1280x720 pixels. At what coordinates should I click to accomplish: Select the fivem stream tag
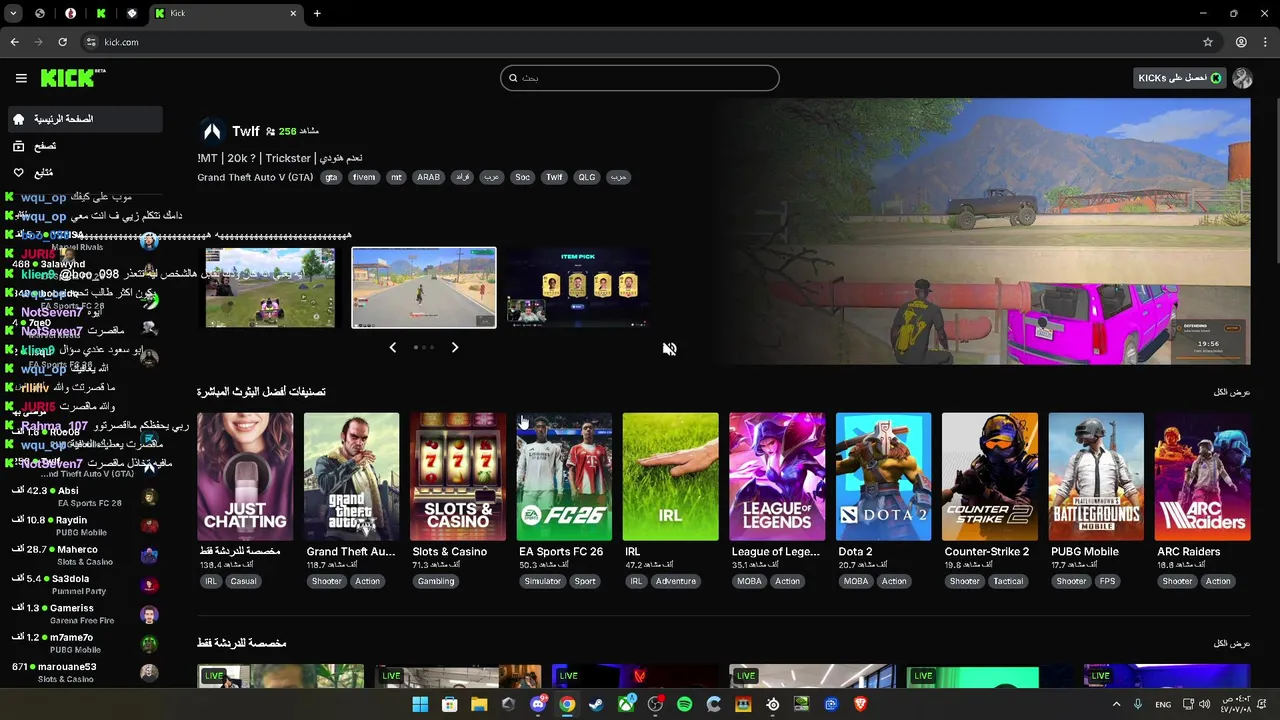(x=364, y=177)
